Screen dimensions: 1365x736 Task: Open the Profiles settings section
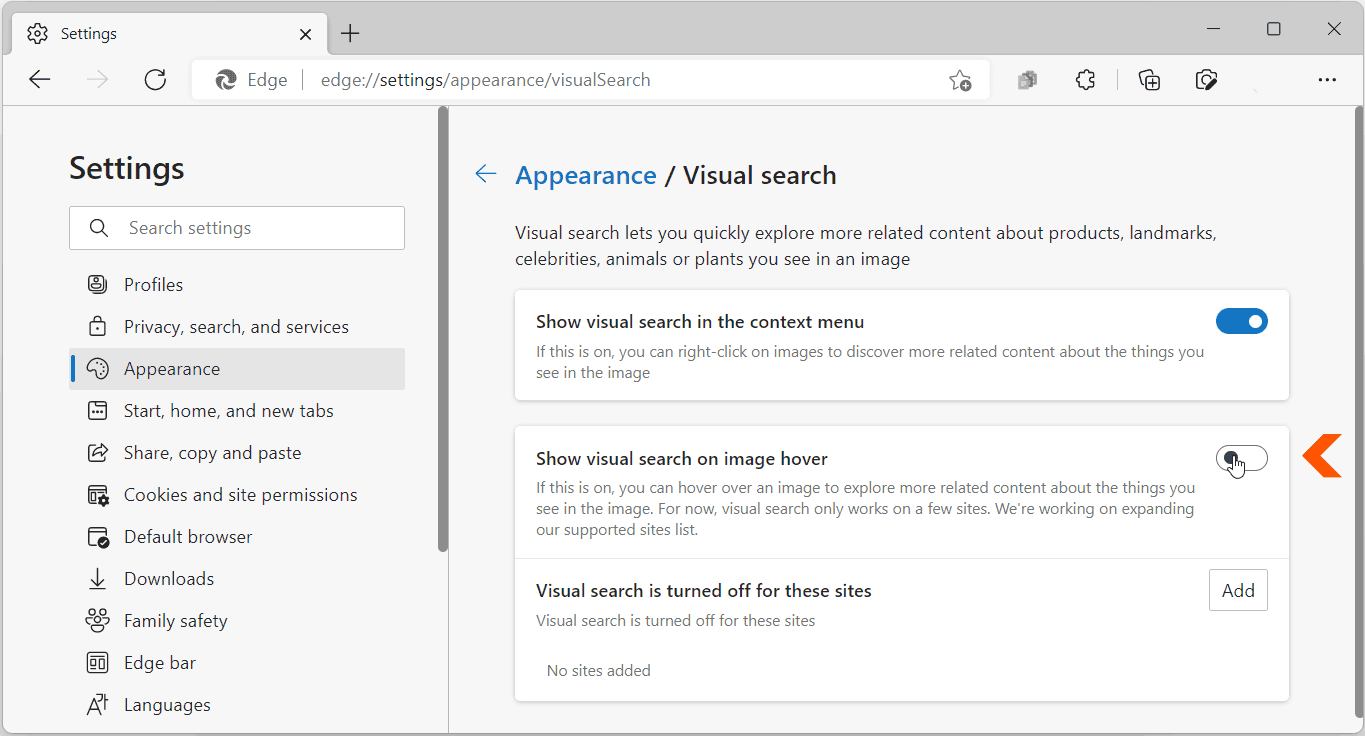(x=237, y=285)
